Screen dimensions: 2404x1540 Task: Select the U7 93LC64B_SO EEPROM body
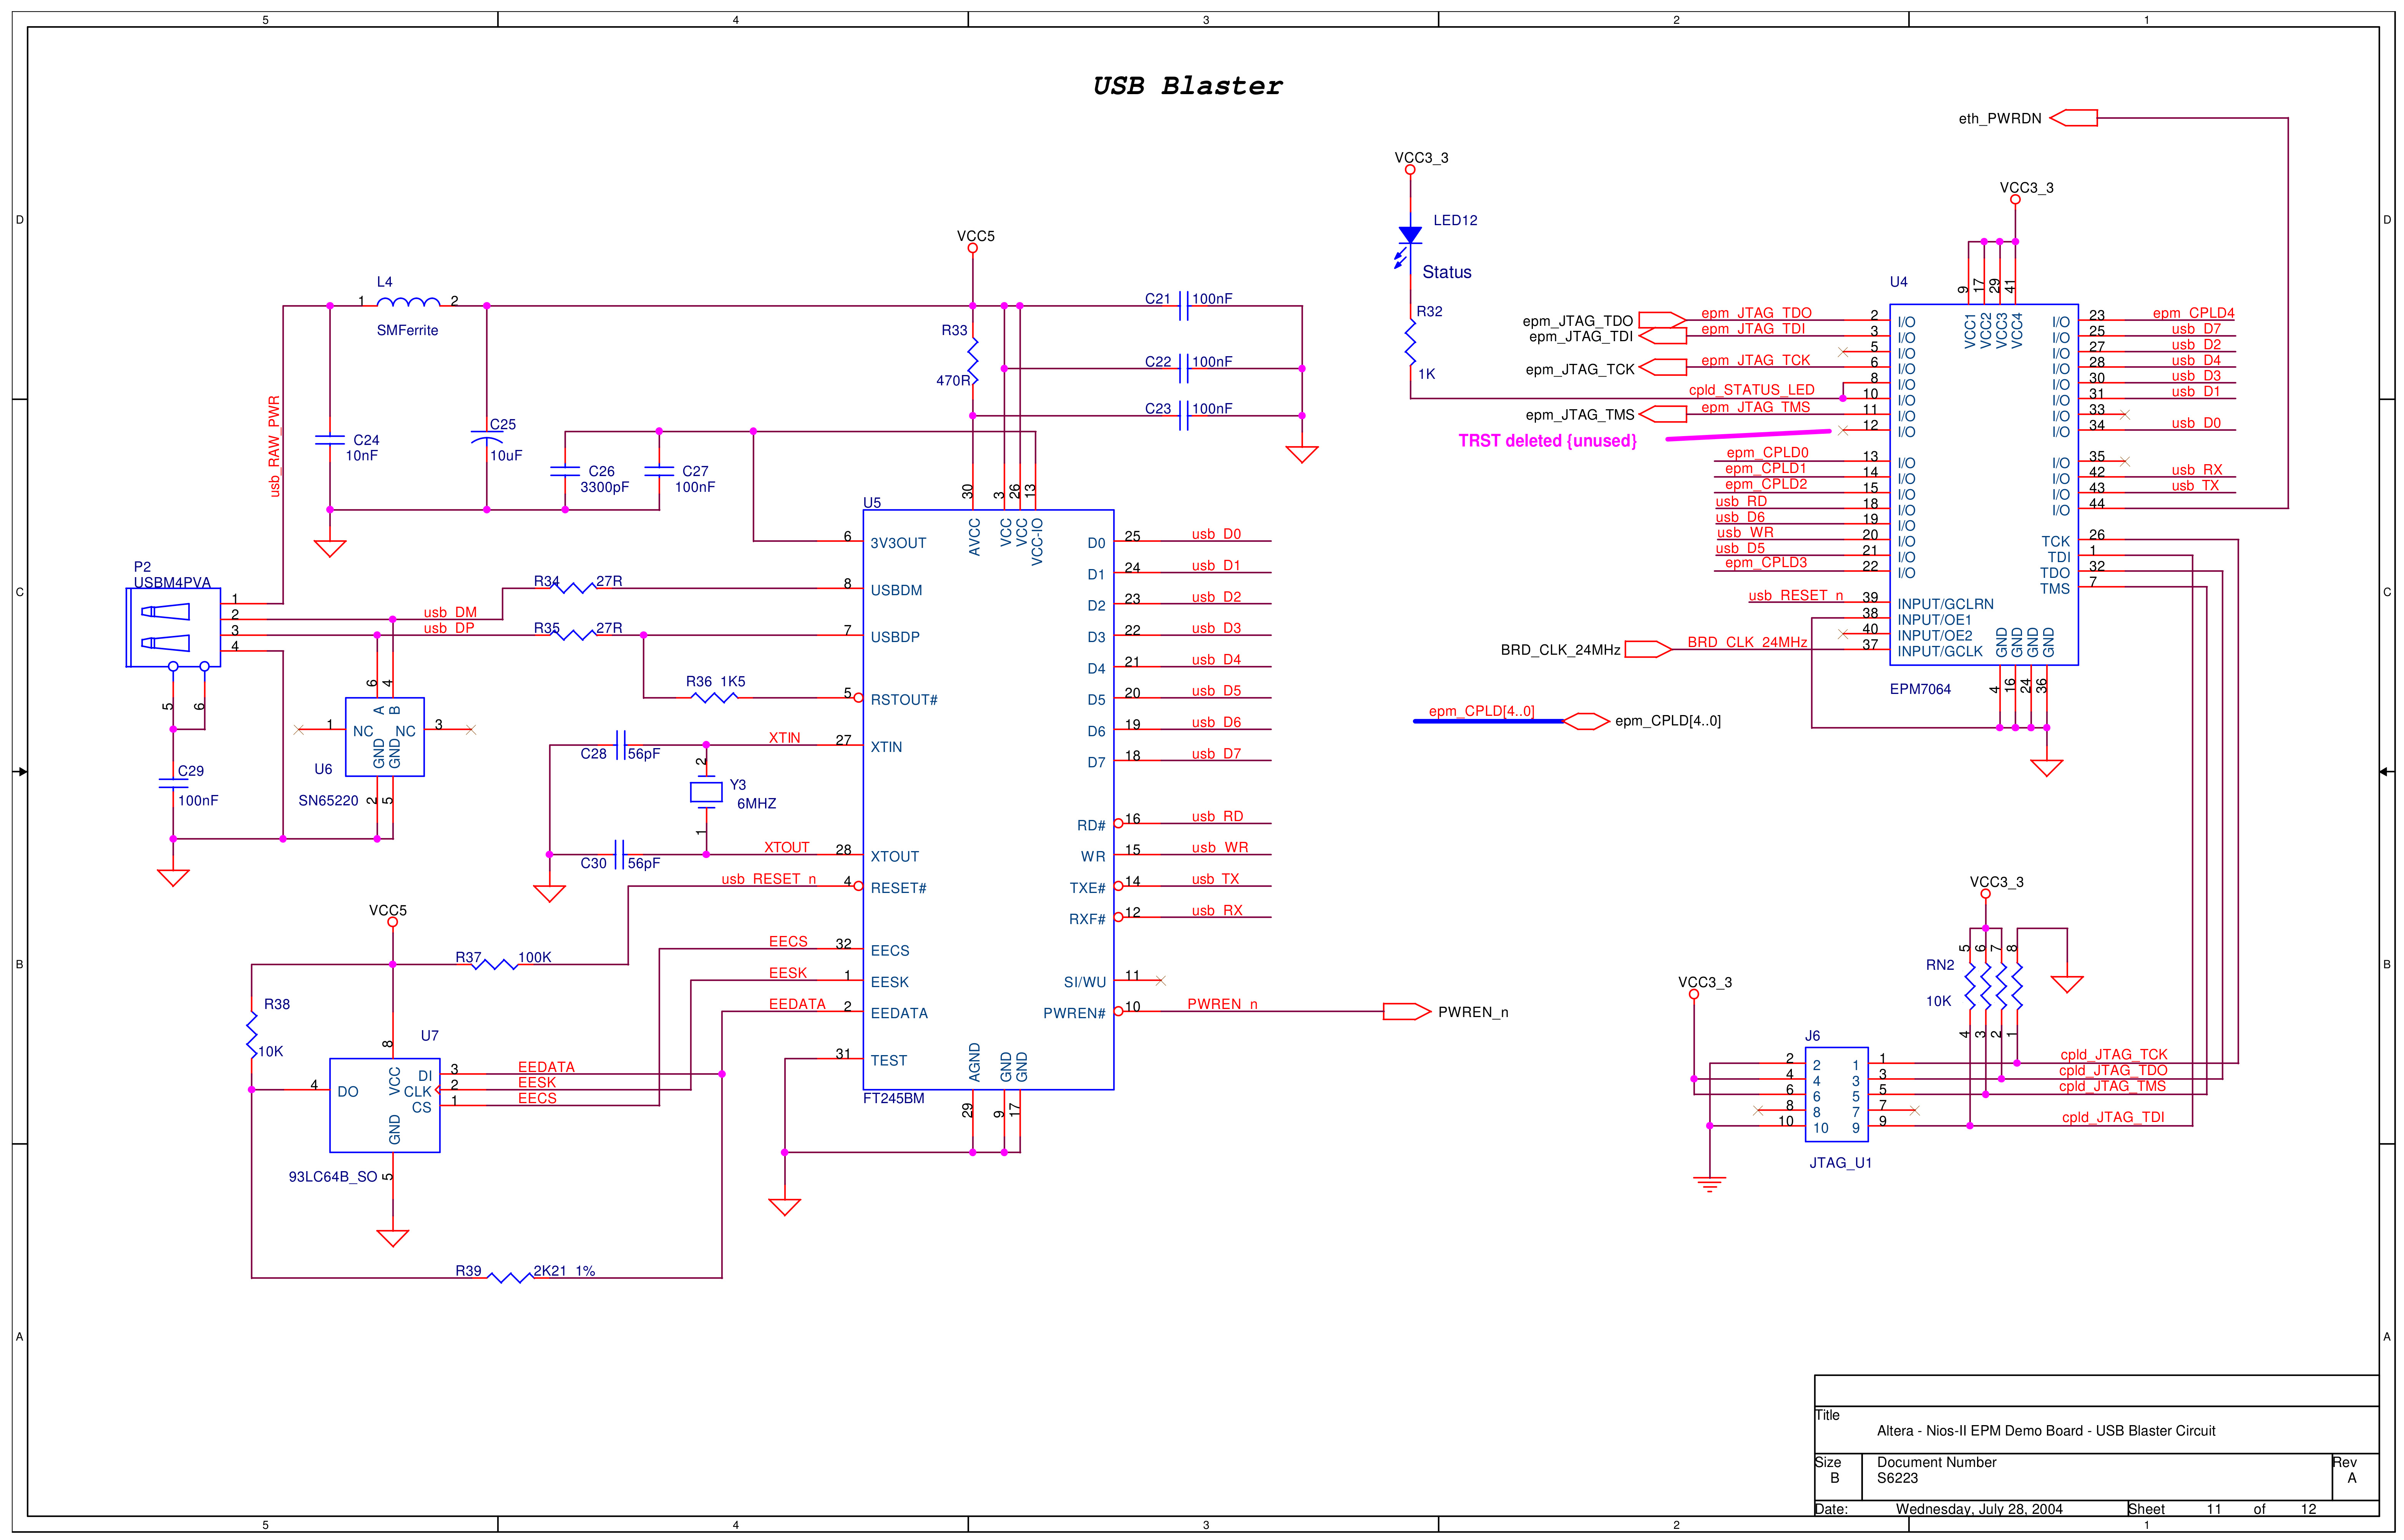(385, 1105)
